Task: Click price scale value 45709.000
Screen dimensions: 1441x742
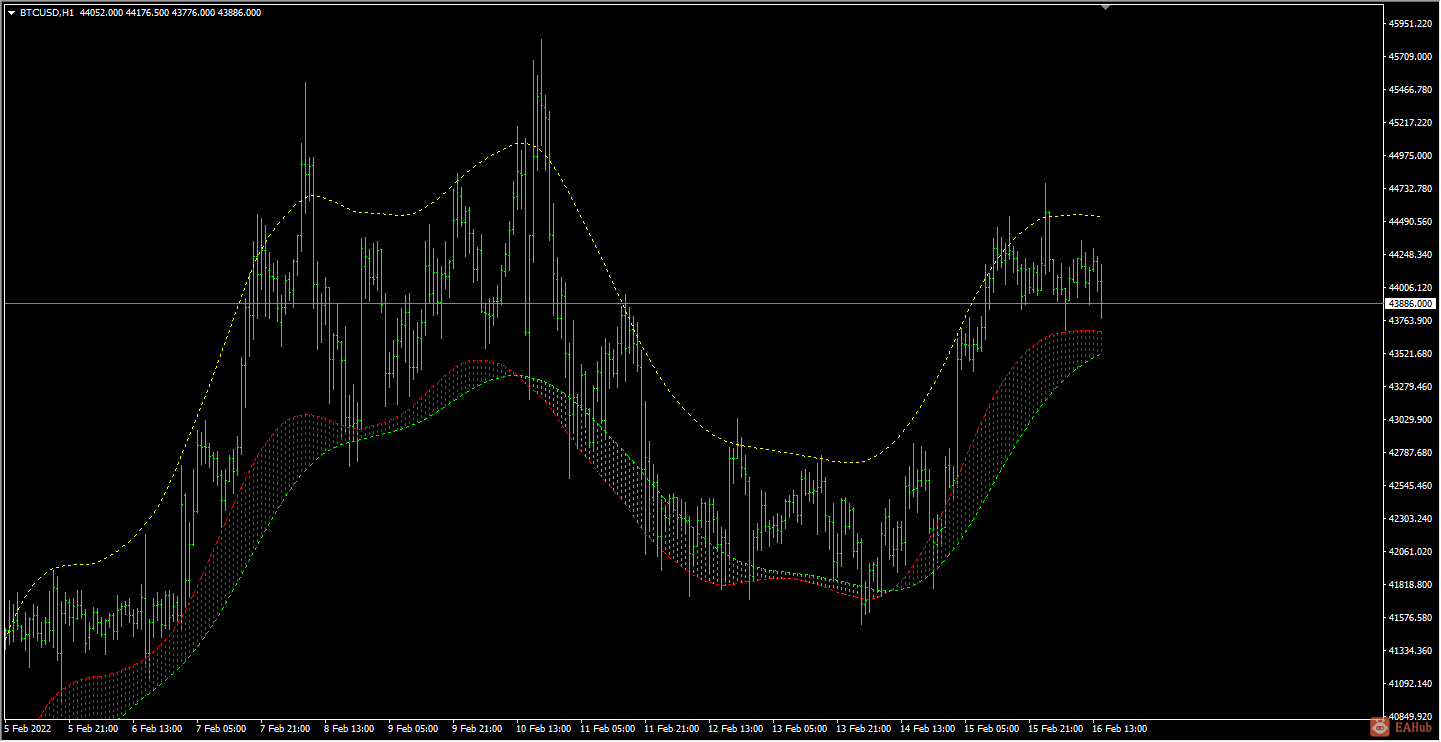Action: [1410, 56]
